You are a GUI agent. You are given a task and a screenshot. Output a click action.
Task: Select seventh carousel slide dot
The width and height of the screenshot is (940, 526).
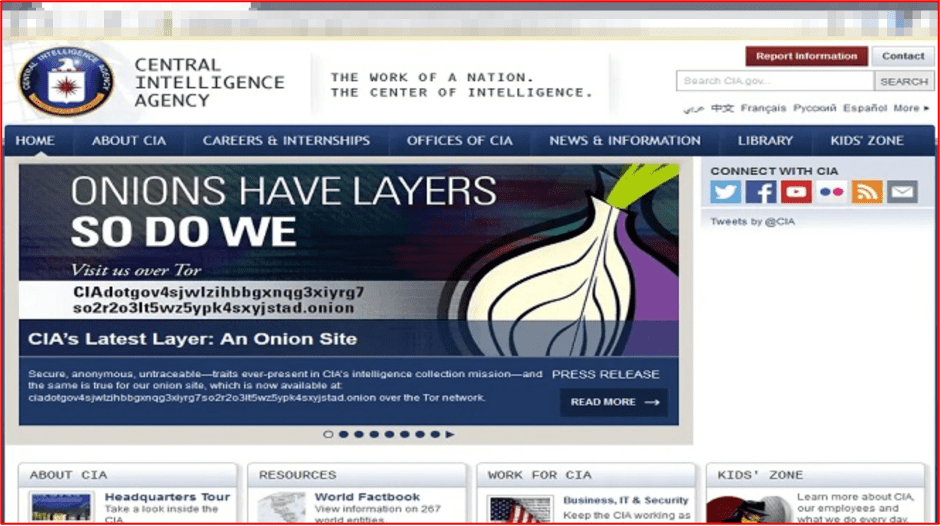coord(420,434)
